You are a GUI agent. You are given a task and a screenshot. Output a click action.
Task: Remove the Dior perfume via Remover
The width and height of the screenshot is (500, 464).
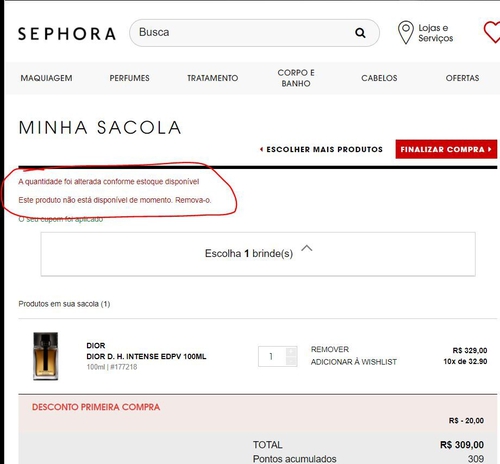click(x=330, y=349)
